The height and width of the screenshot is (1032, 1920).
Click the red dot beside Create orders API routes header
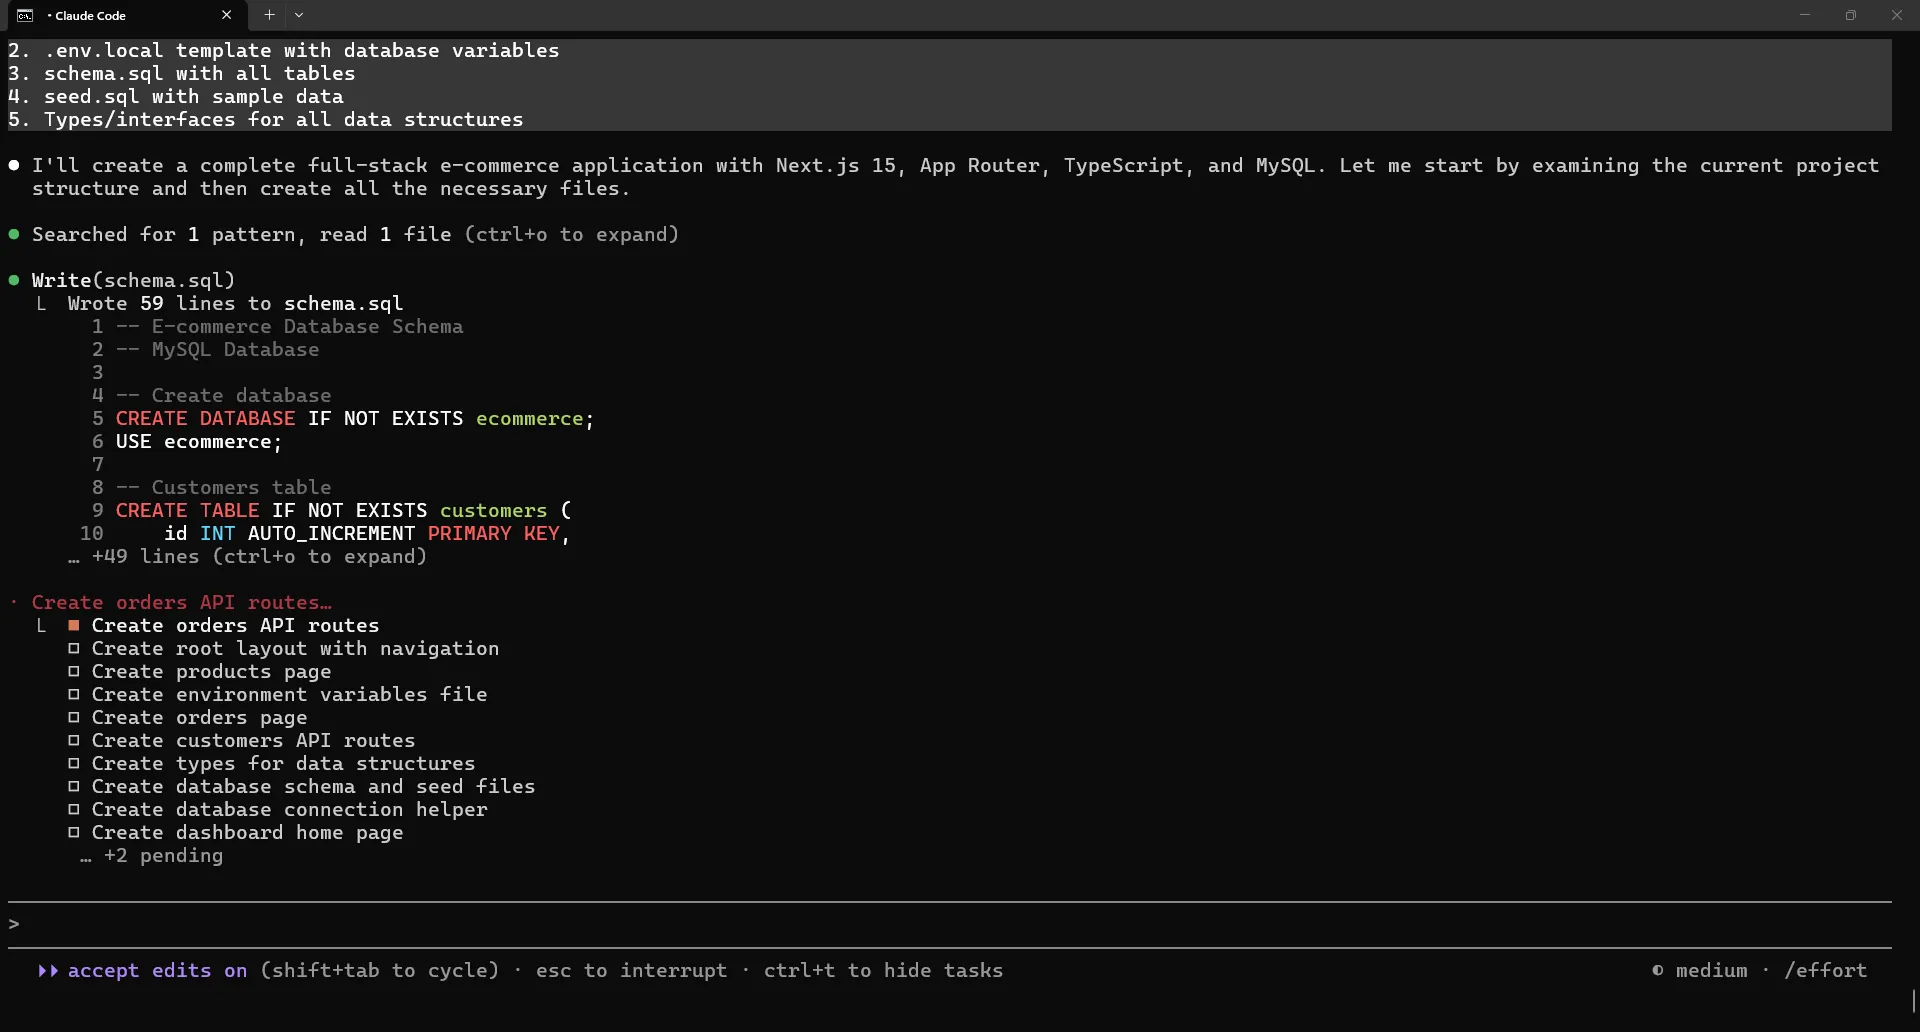14,602
